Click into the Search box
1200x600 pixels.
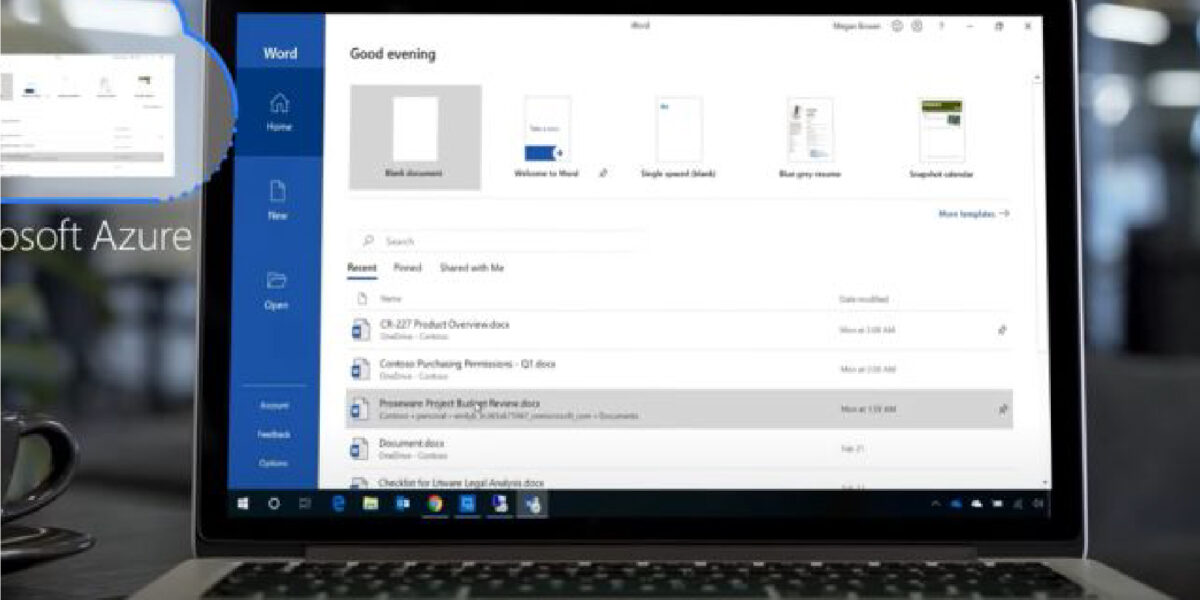[497, 241]
